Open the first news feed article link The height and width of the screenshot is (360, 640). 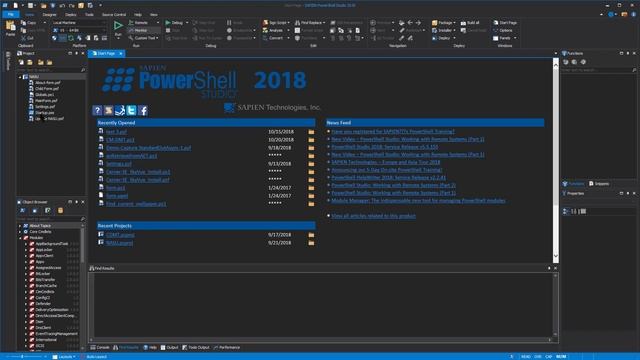pos(393,131)
